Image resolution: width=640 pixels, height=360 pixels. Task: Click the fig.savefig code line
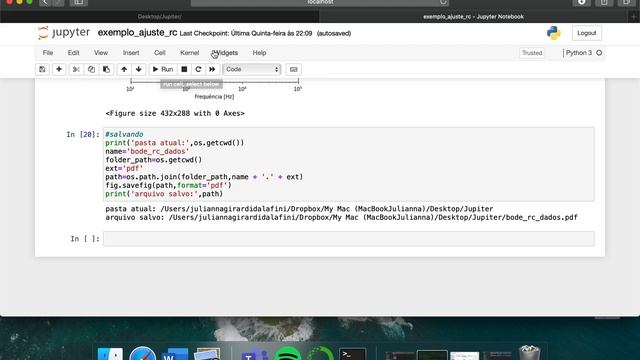pyautogui.click(x=168, y=185)
